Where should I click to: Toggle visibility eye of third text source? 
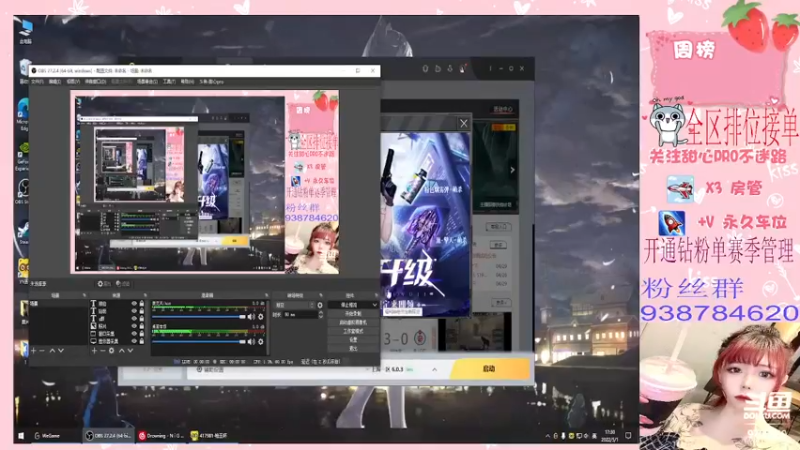[x=134, y=318]
